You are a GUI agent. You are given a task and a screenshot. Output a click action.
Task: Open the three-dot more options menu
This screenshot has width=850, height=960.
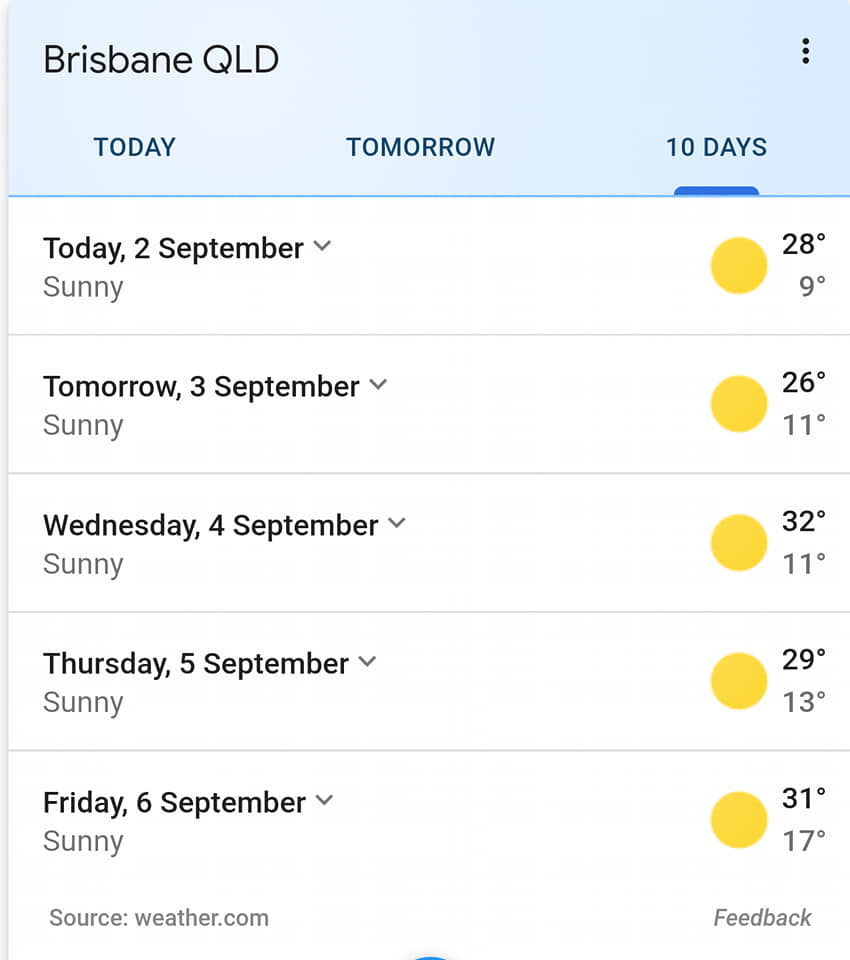click(805, 51)
